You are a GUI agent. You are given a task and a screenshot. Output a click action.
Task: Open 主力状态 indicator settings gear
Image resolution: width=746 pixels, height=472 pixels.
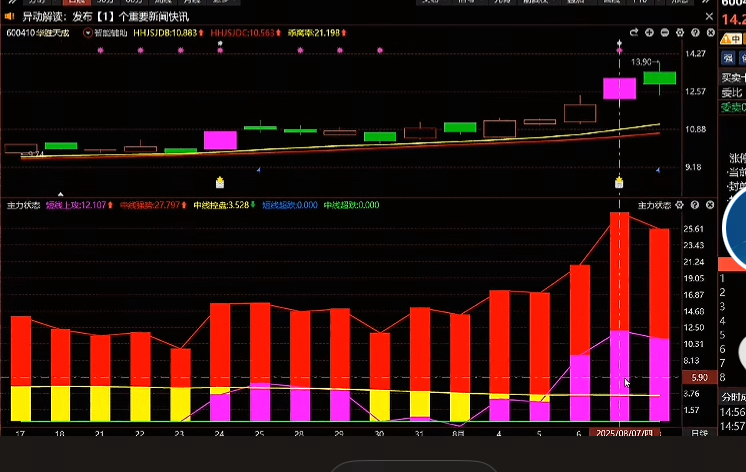pos(679,205)
